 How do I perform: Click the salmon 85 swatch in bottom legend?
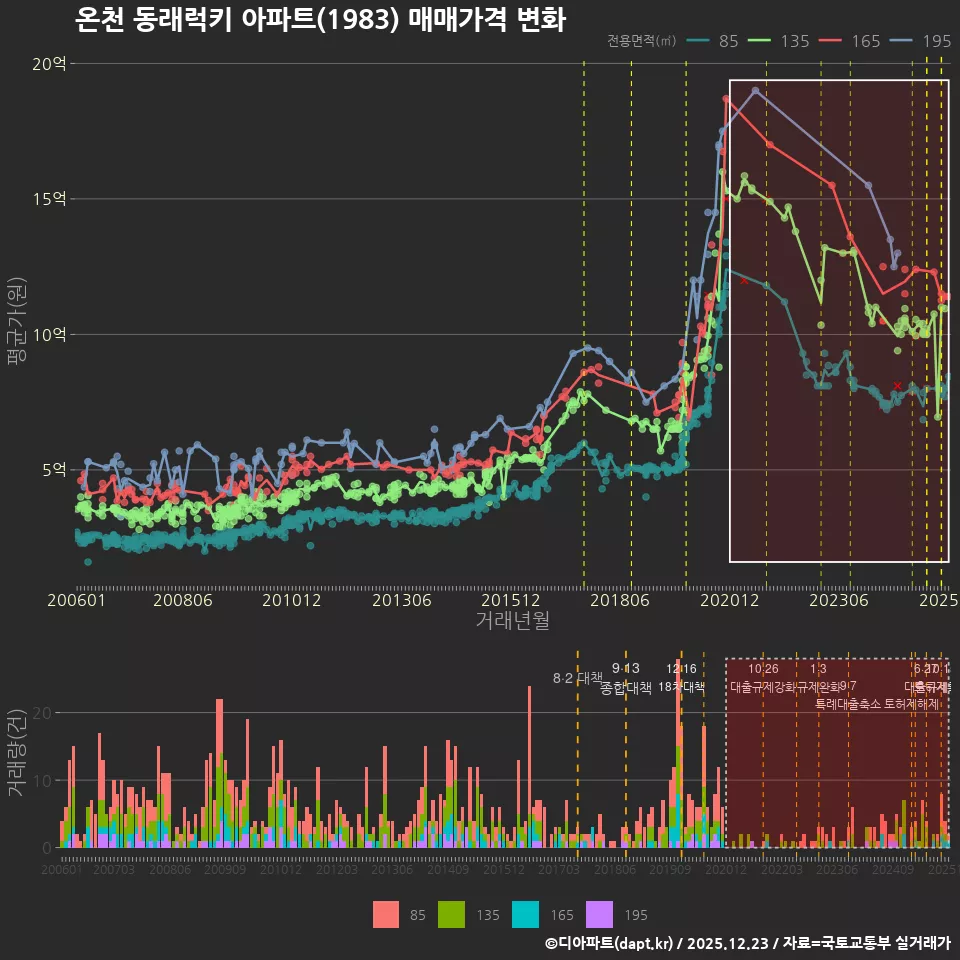385,914
